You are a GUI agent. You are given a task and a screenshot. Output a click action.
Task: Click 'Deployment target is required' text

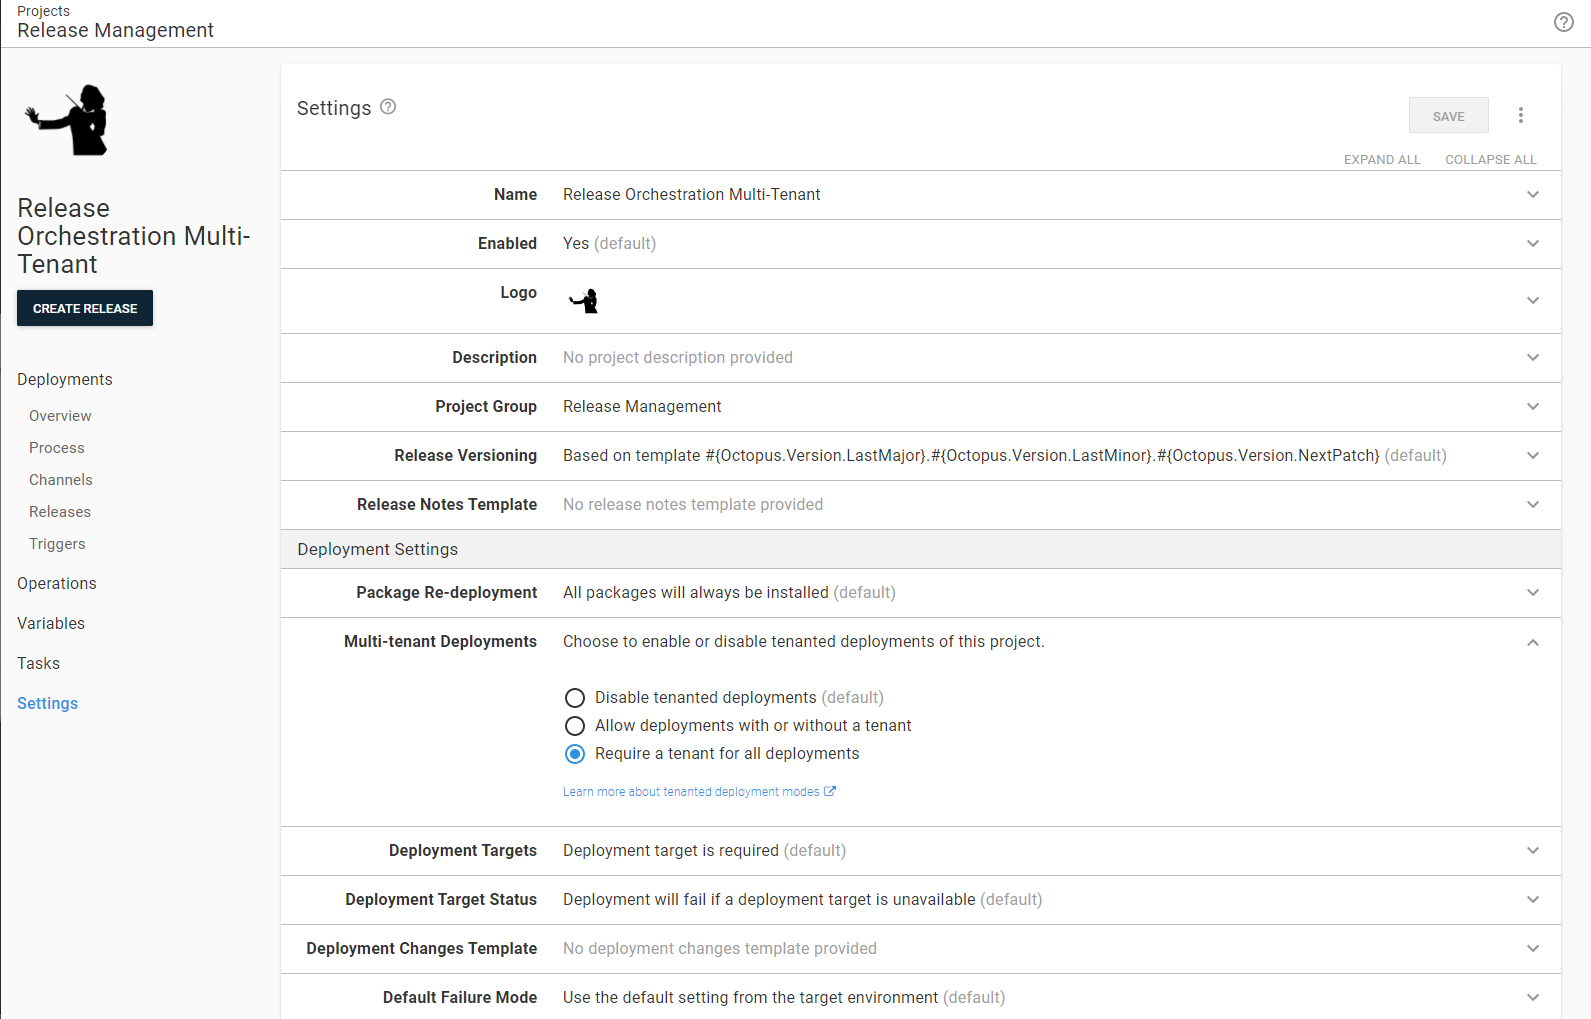pyautogui.click(x=671, y=851)
